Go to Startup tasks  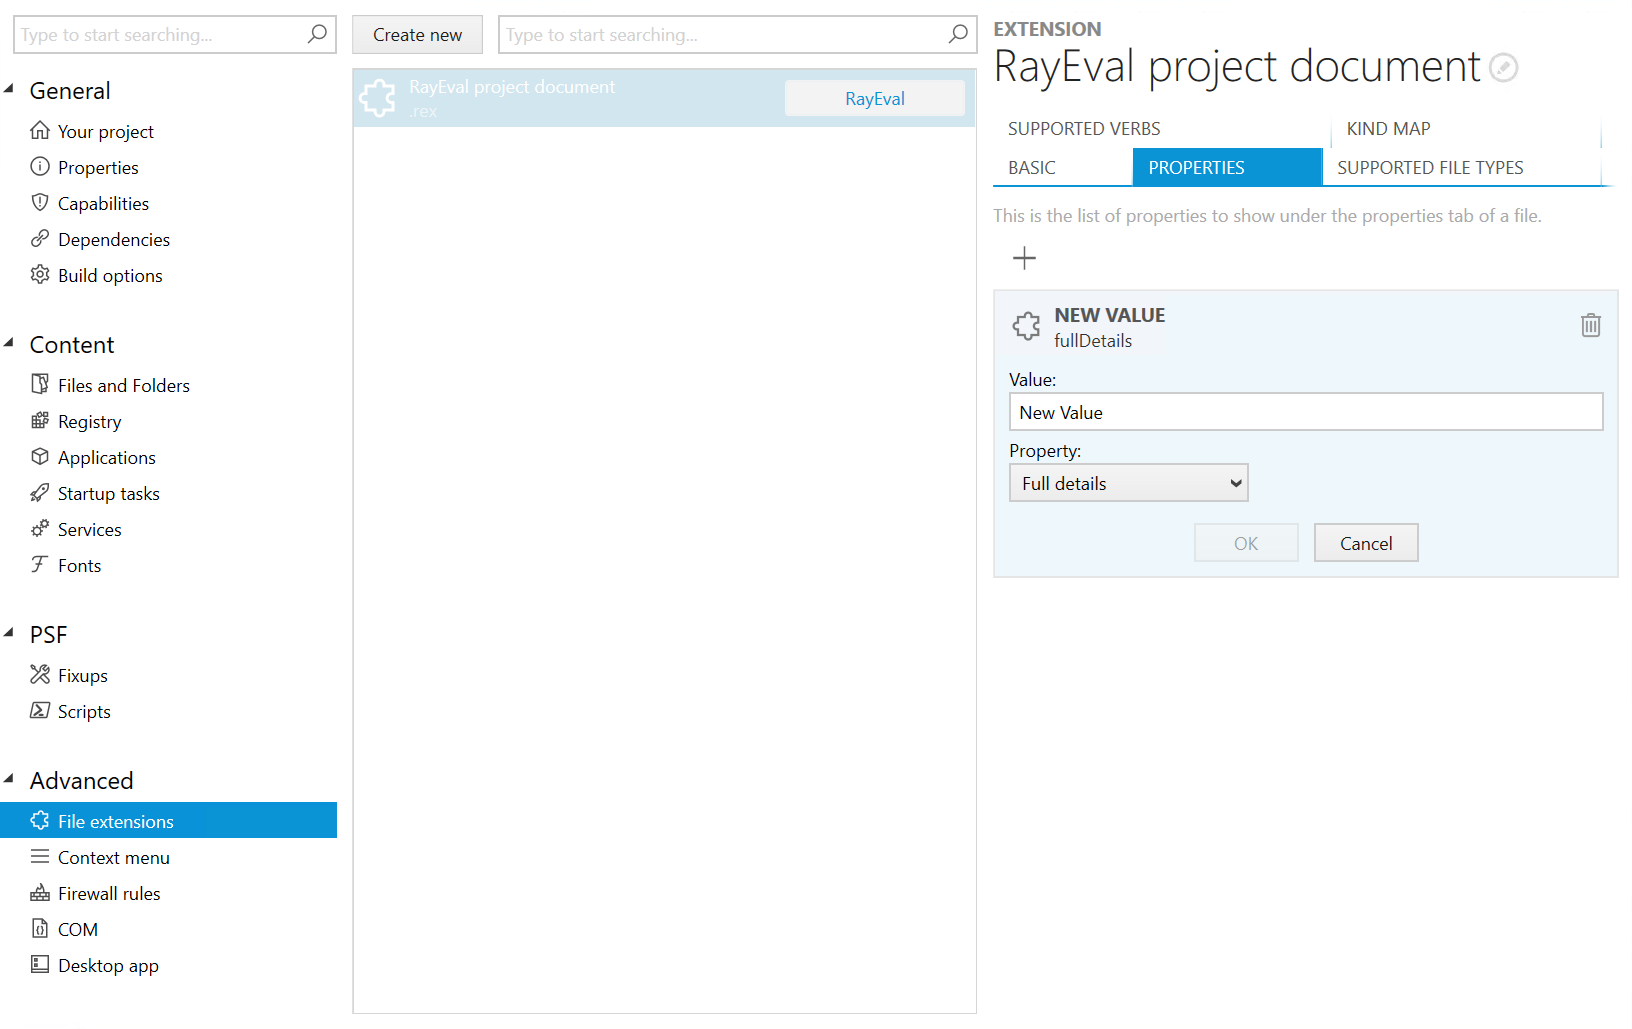(x=108, y=494)
